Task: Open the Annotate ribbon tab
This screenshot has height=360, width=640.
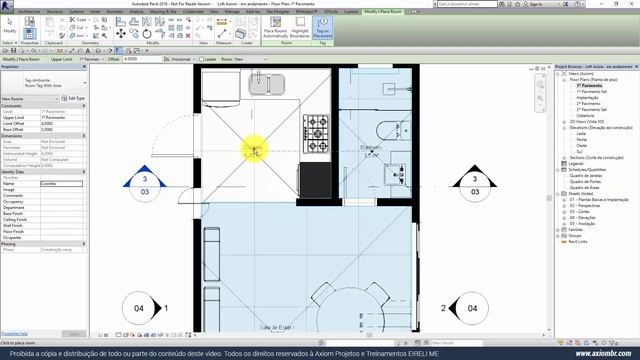Action: pyautogui.click(x=115, y=12)
